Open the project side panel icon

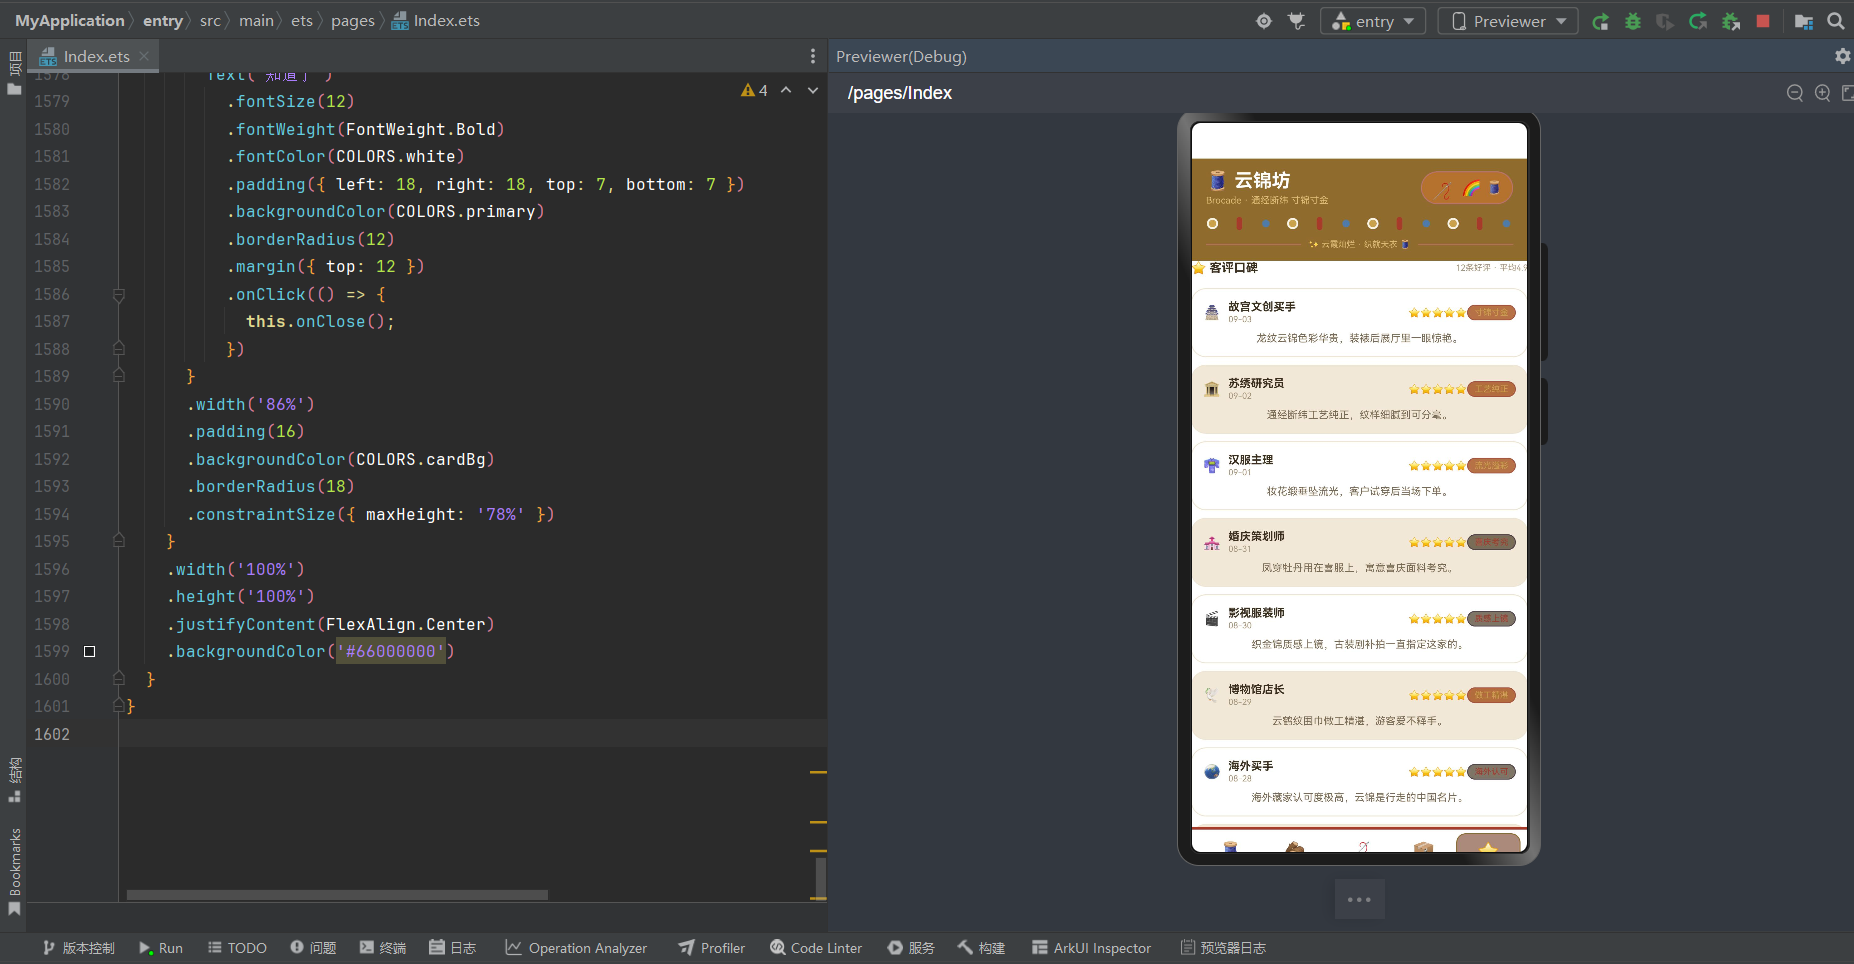[x=14, y=73]
